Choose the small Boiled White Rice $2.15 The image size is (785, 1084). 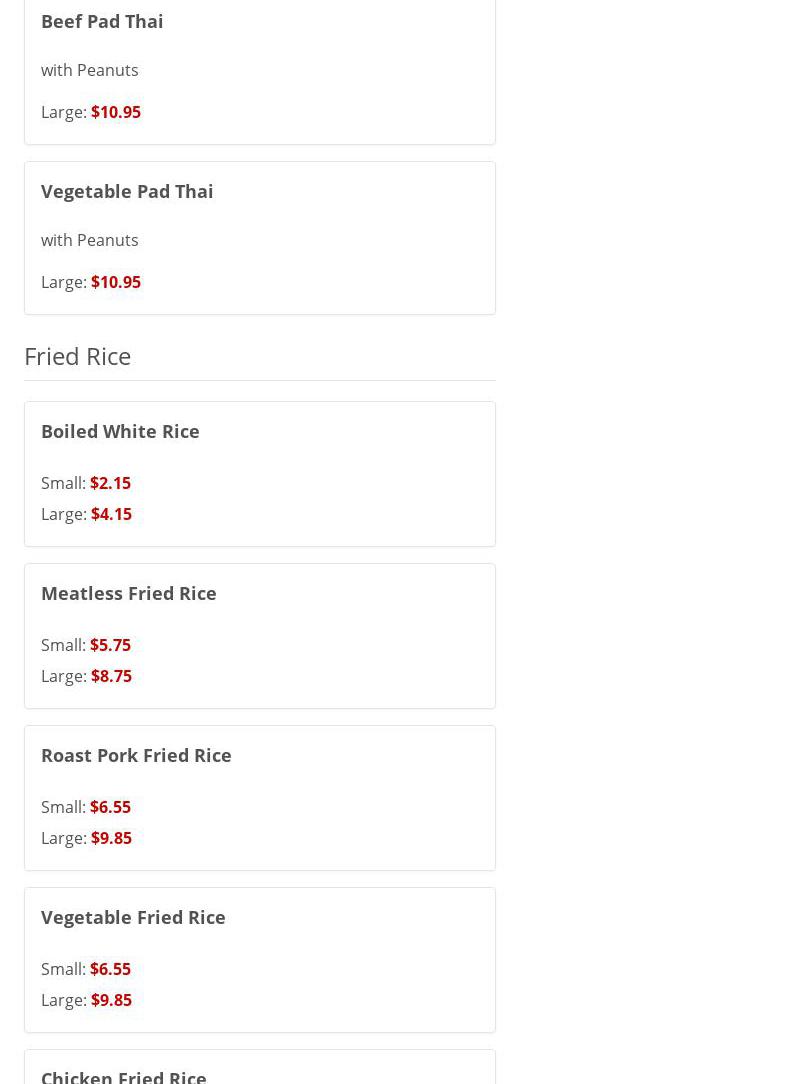pyautogui.click(x=110, y=483)
